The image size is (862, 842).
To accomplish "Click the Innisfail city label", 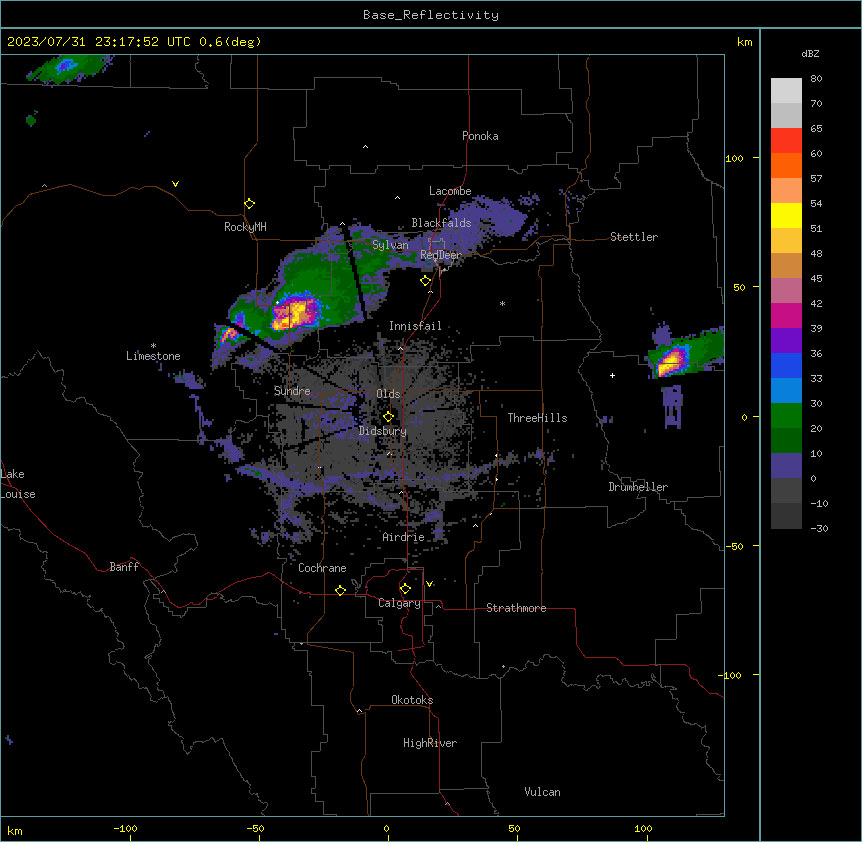I will pos(415,326).
